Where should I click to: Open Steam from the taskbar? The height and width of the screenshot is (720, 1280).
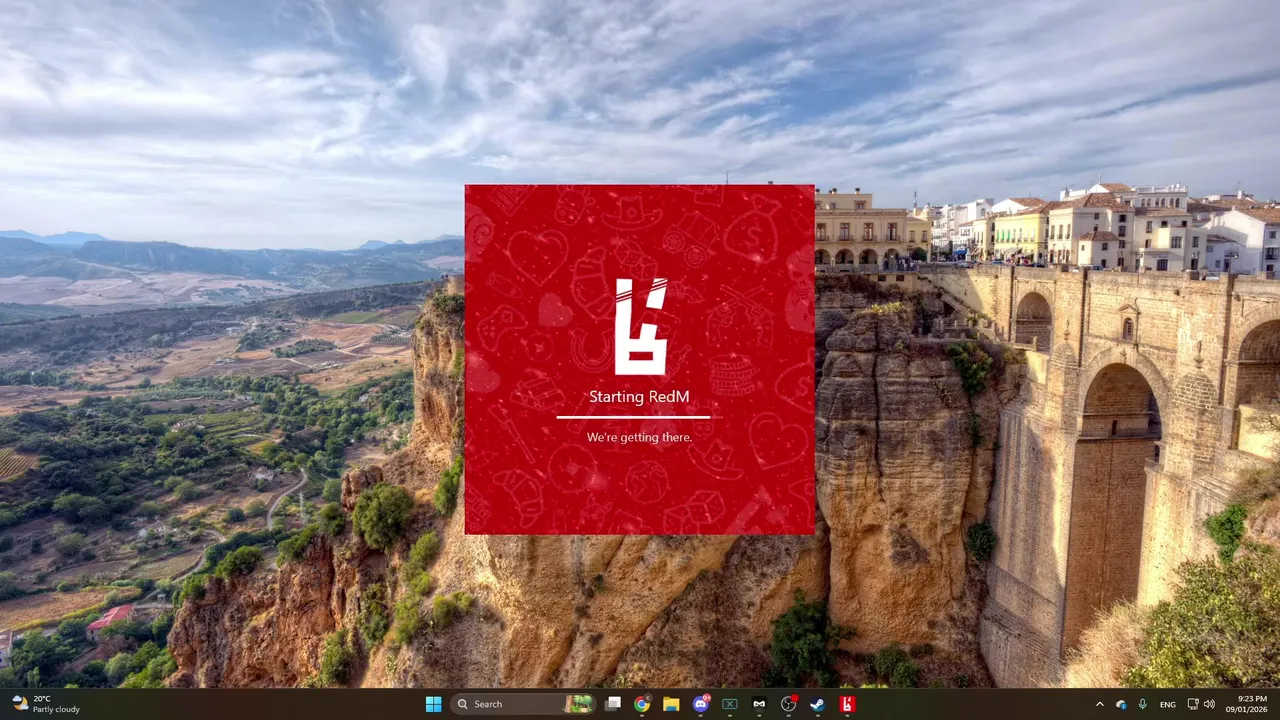coord(818,704)
